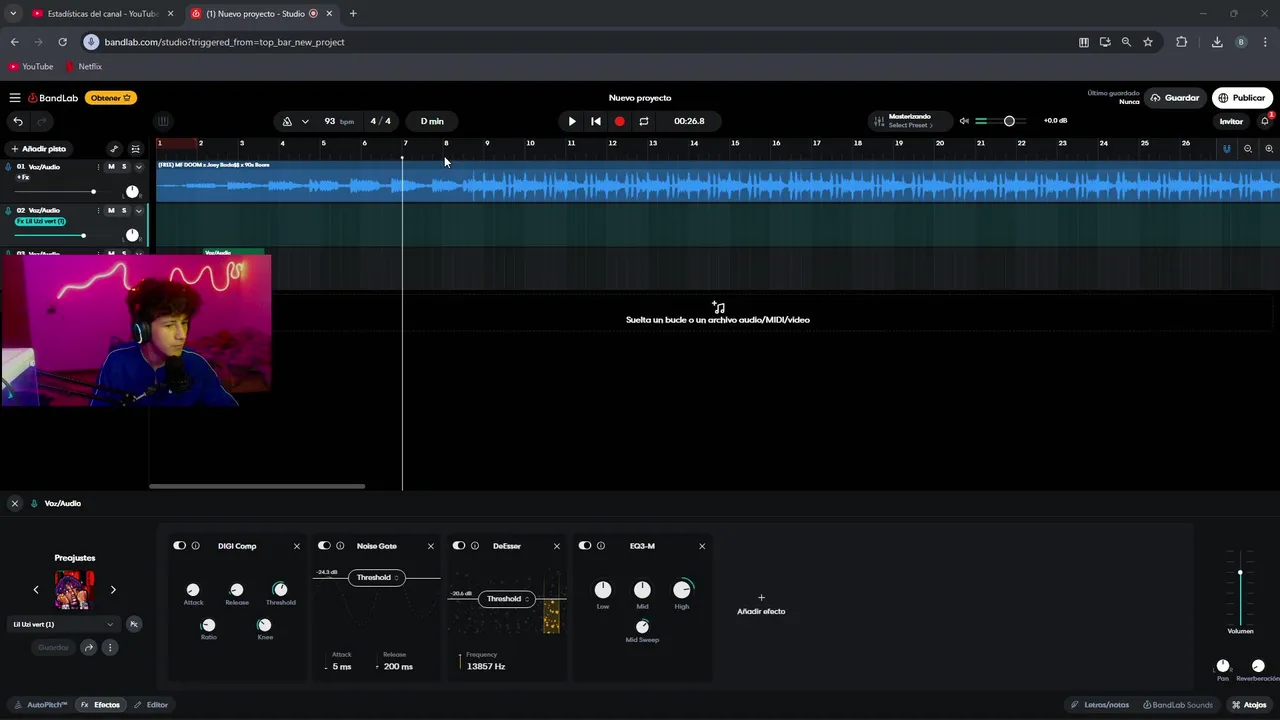The width and height of the screenshot is (1280, 720).
Task: Change the 4/4 time signature
Action: [x=381, y=121]
